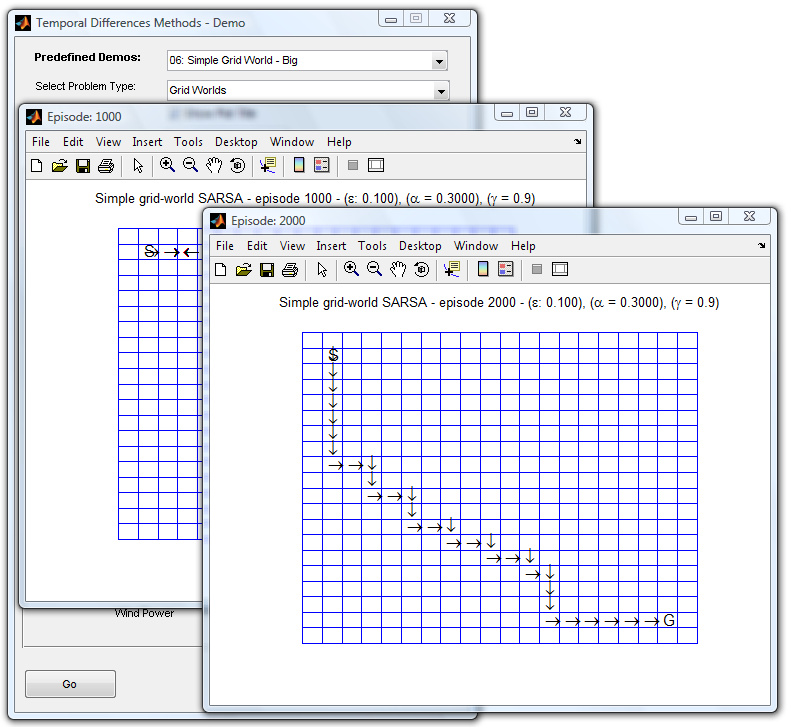Activate Zoom Out tool in Episode 2000 window
789x727 pixels.
(x=374, y=269)
